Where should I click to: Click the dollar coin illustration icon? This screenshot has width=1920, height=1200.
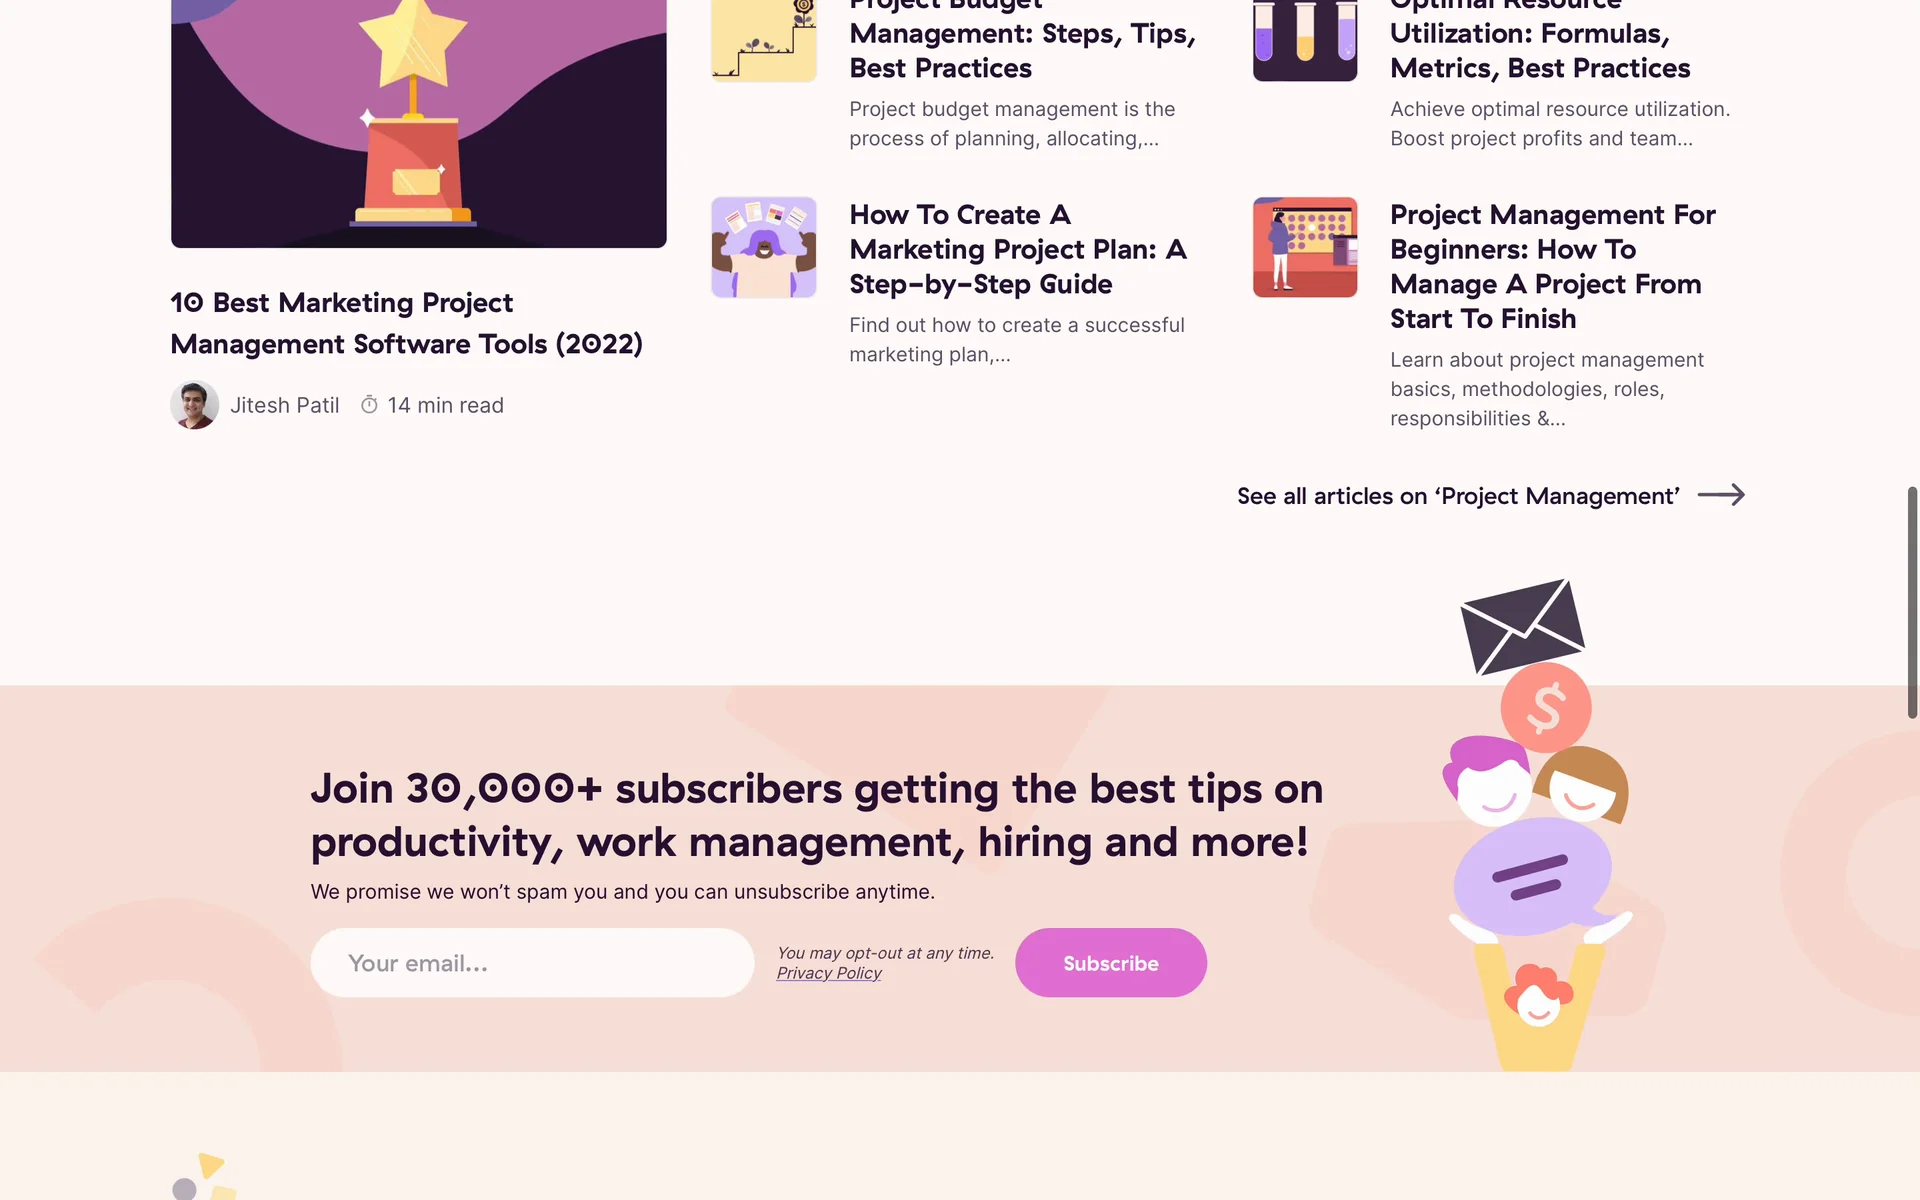pos(1546,707)
